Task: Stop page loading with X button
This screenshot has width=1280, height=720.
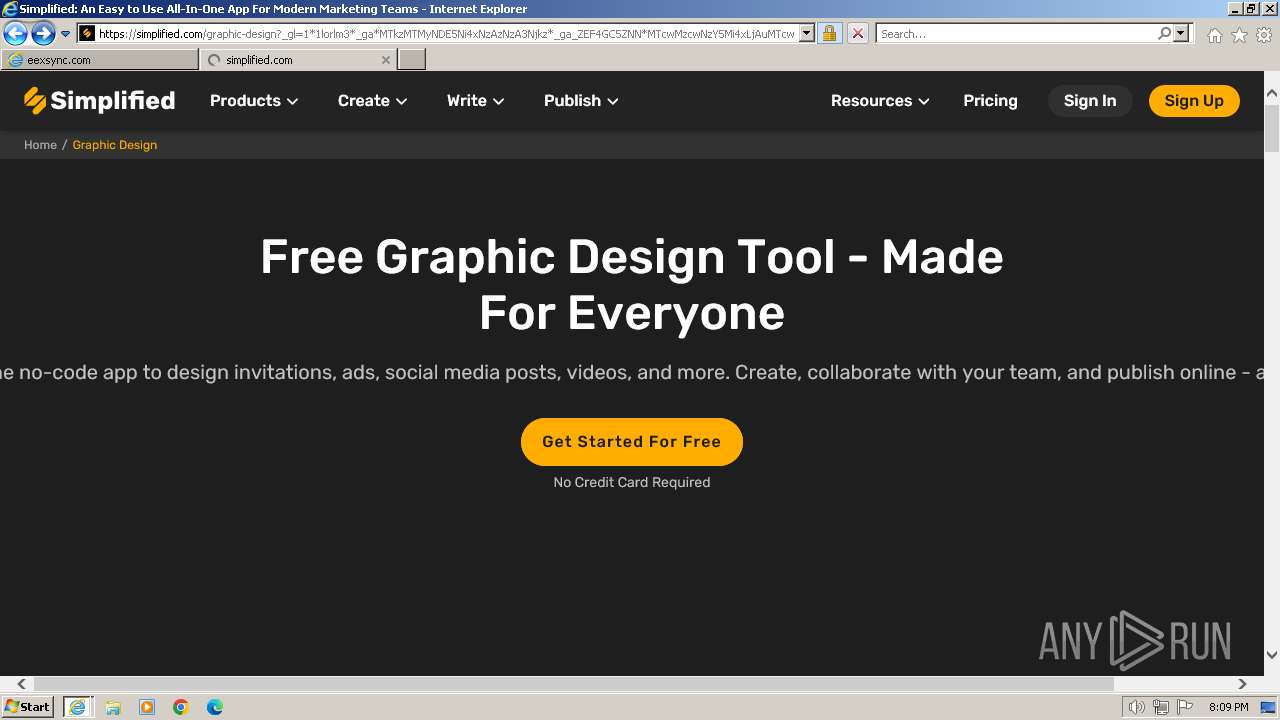Action: [x=857, y=33]
